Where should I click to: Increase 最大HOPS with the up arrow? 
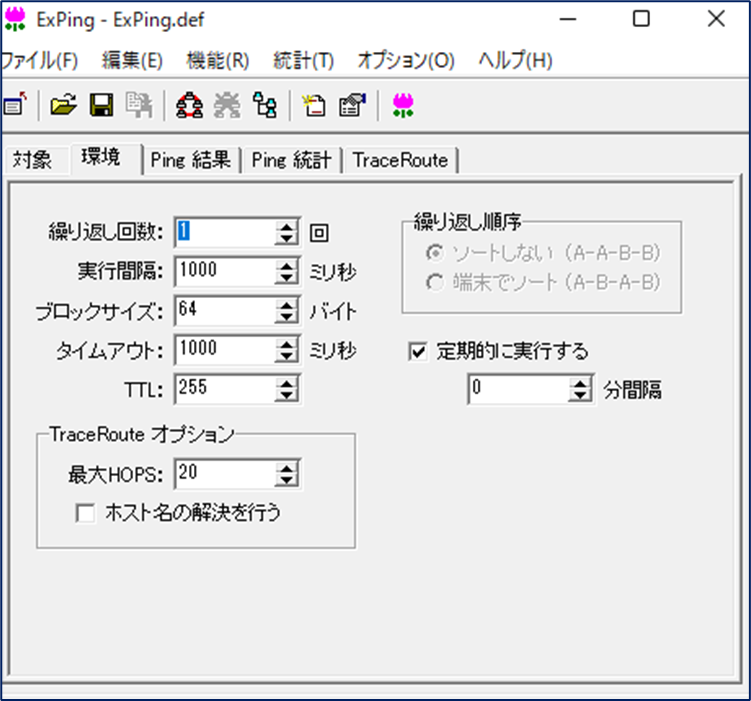(287, 469)
